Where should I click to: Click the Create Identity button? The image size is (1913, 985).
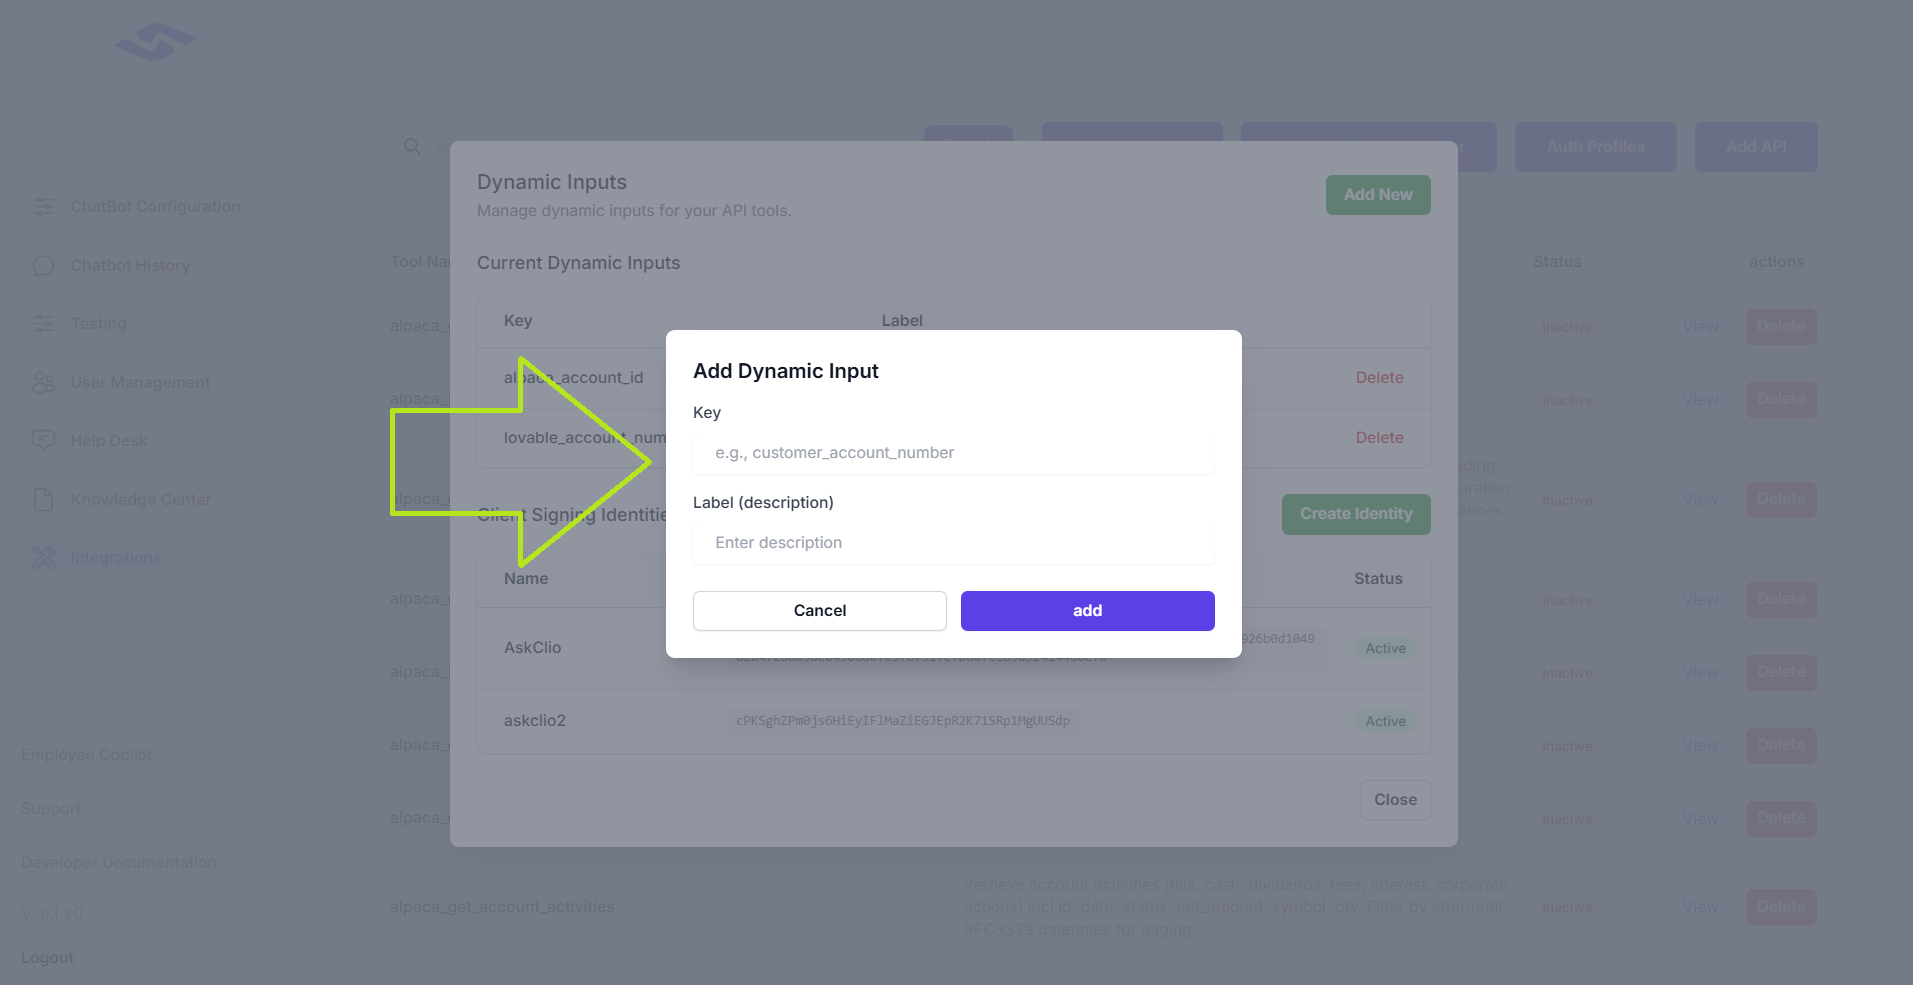(x=1356, y=514)
